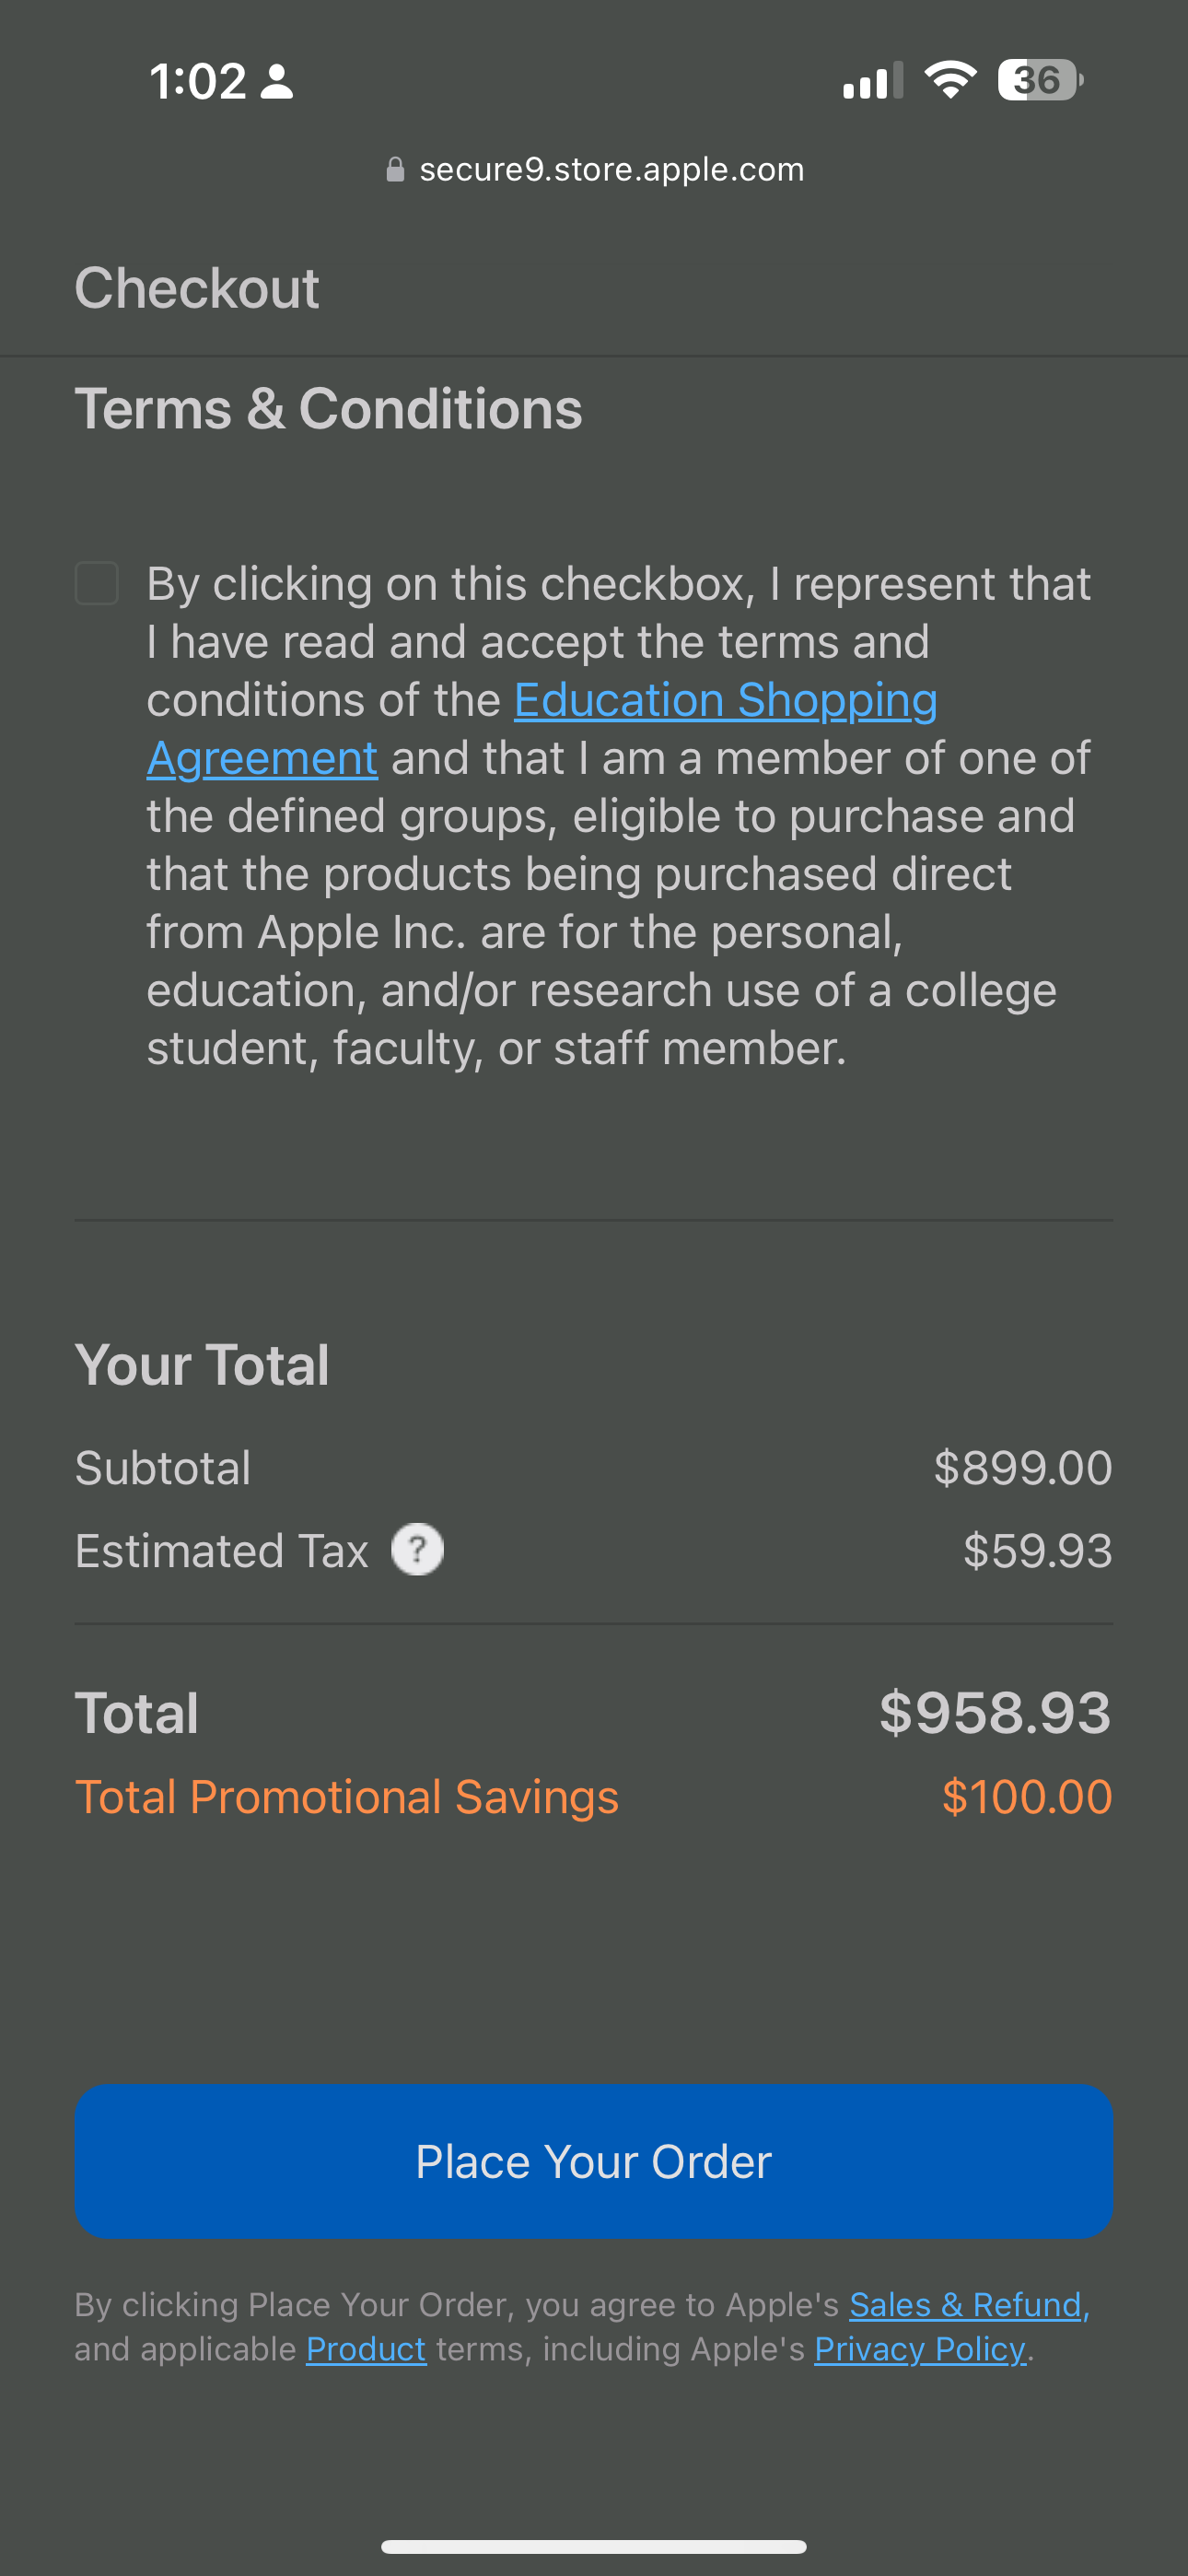The height and width of the screenshot is (2576, 1188).
Task: Tap the Terms & Conditions heading
Action: pyautogui.click(x=328, y=409)
